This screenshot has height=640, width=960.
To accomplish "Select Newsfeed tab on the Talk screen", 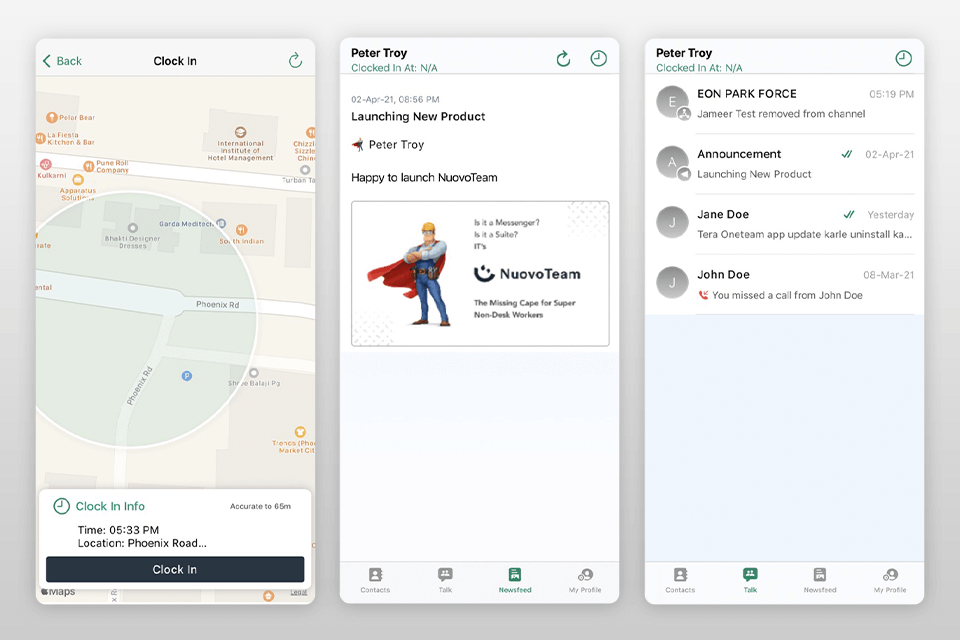I will (819, 579).
